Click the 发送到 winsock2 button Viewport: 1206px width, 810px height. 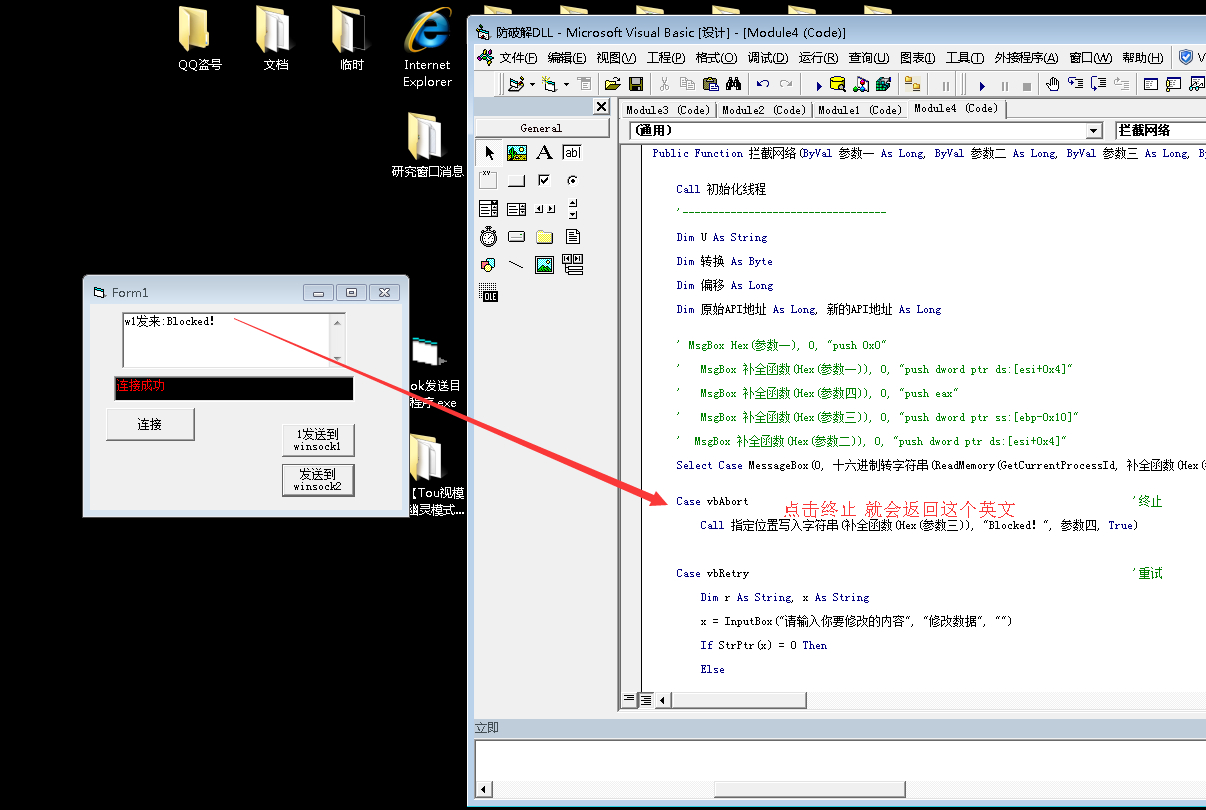(x=318, y=480)
